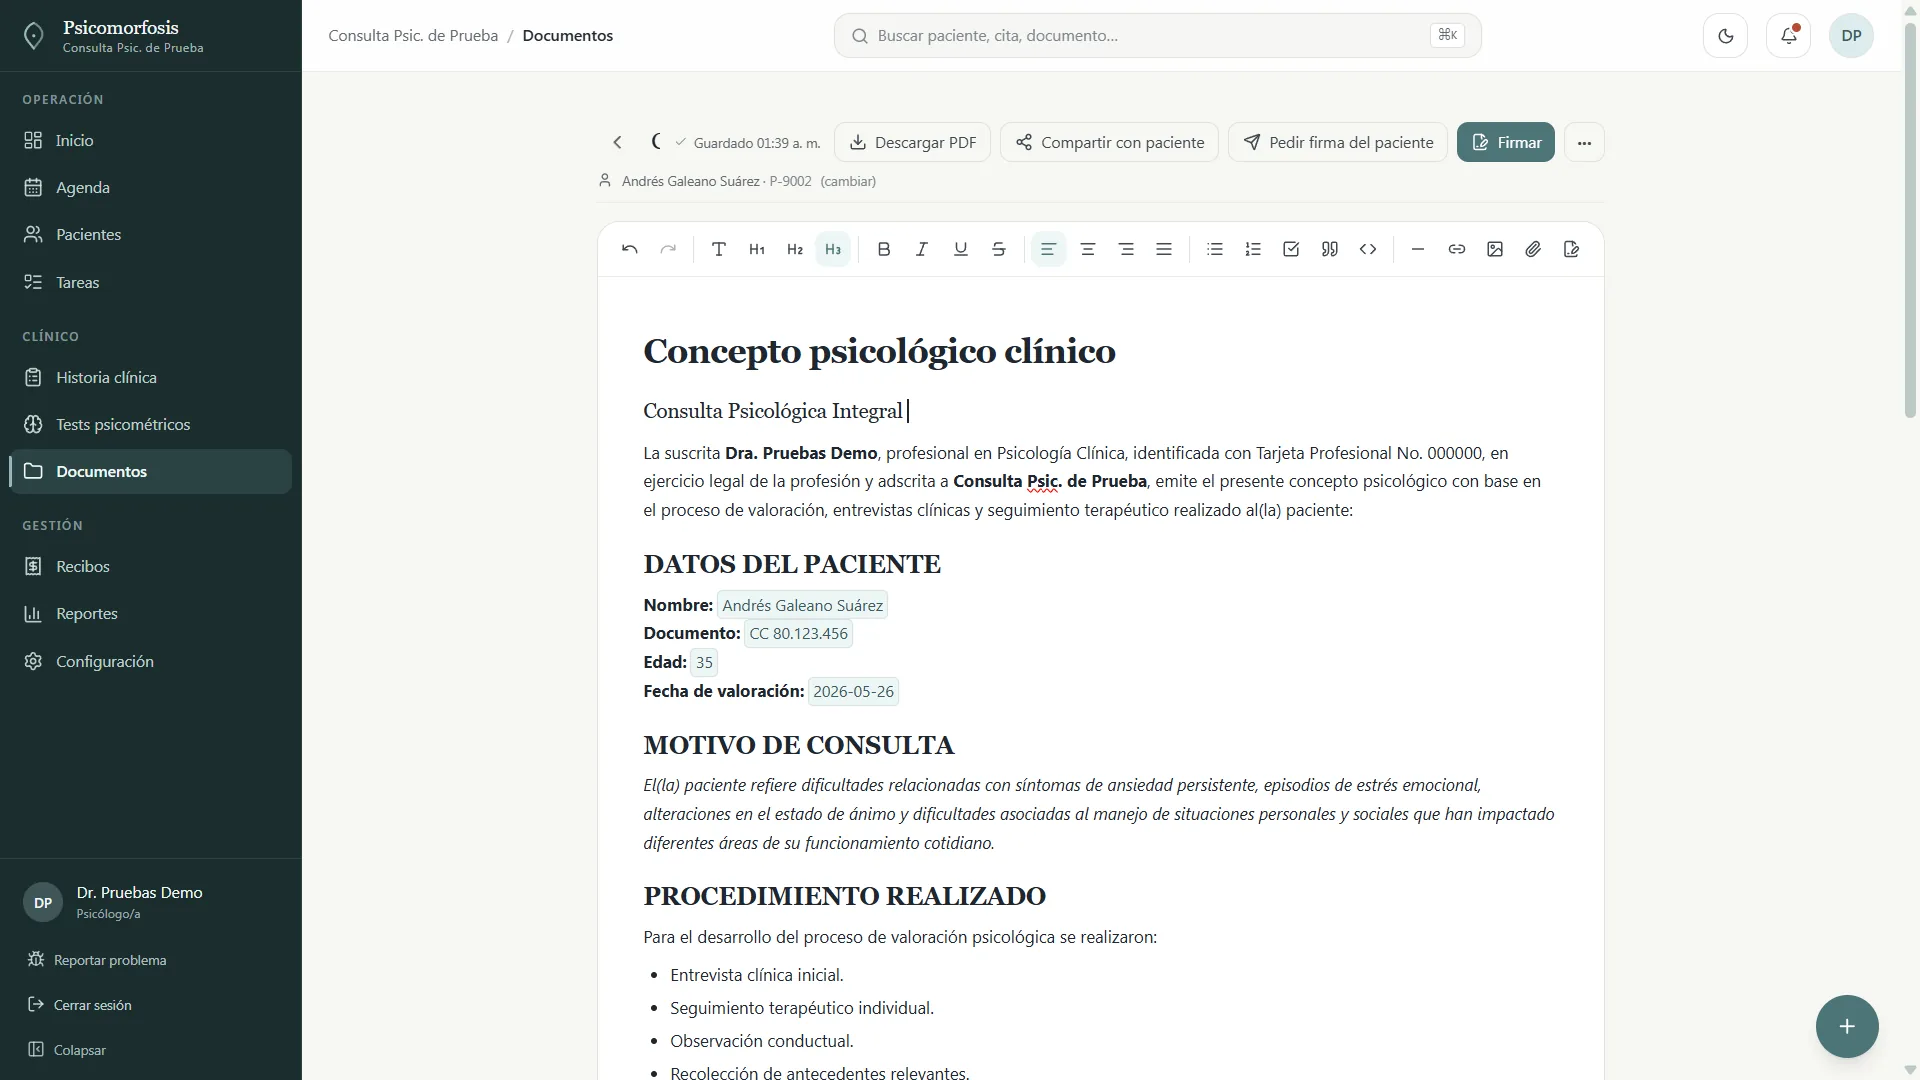Click Compartir con paciente
The image size is (1920, 1080).
click(x=1109, y=143)
